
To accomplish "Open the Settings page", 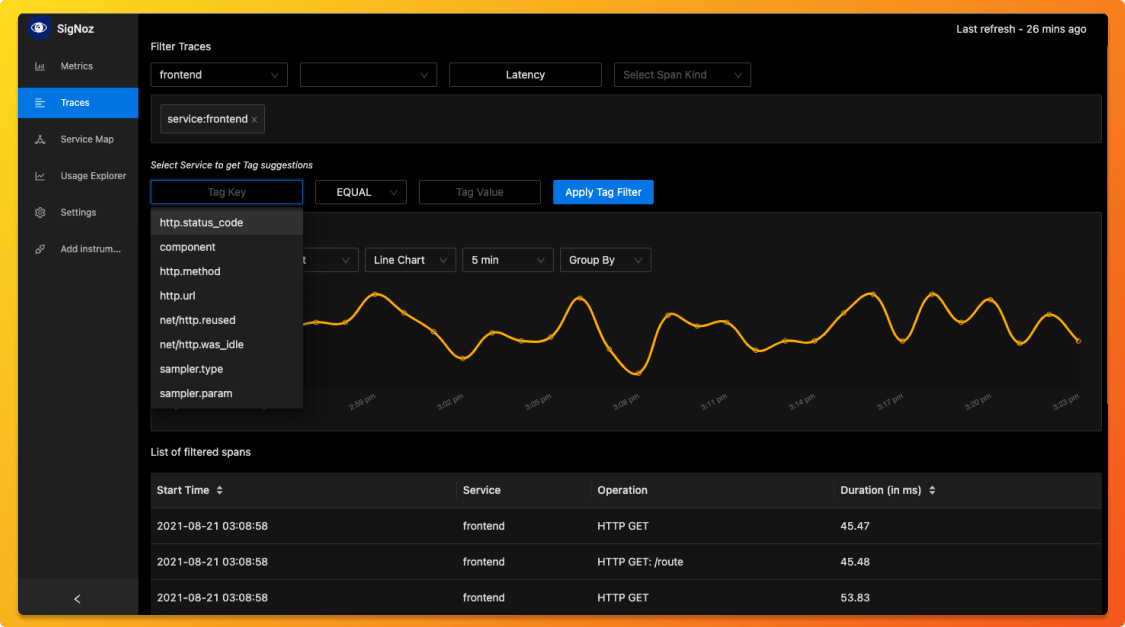I will (x=77, y=212).
